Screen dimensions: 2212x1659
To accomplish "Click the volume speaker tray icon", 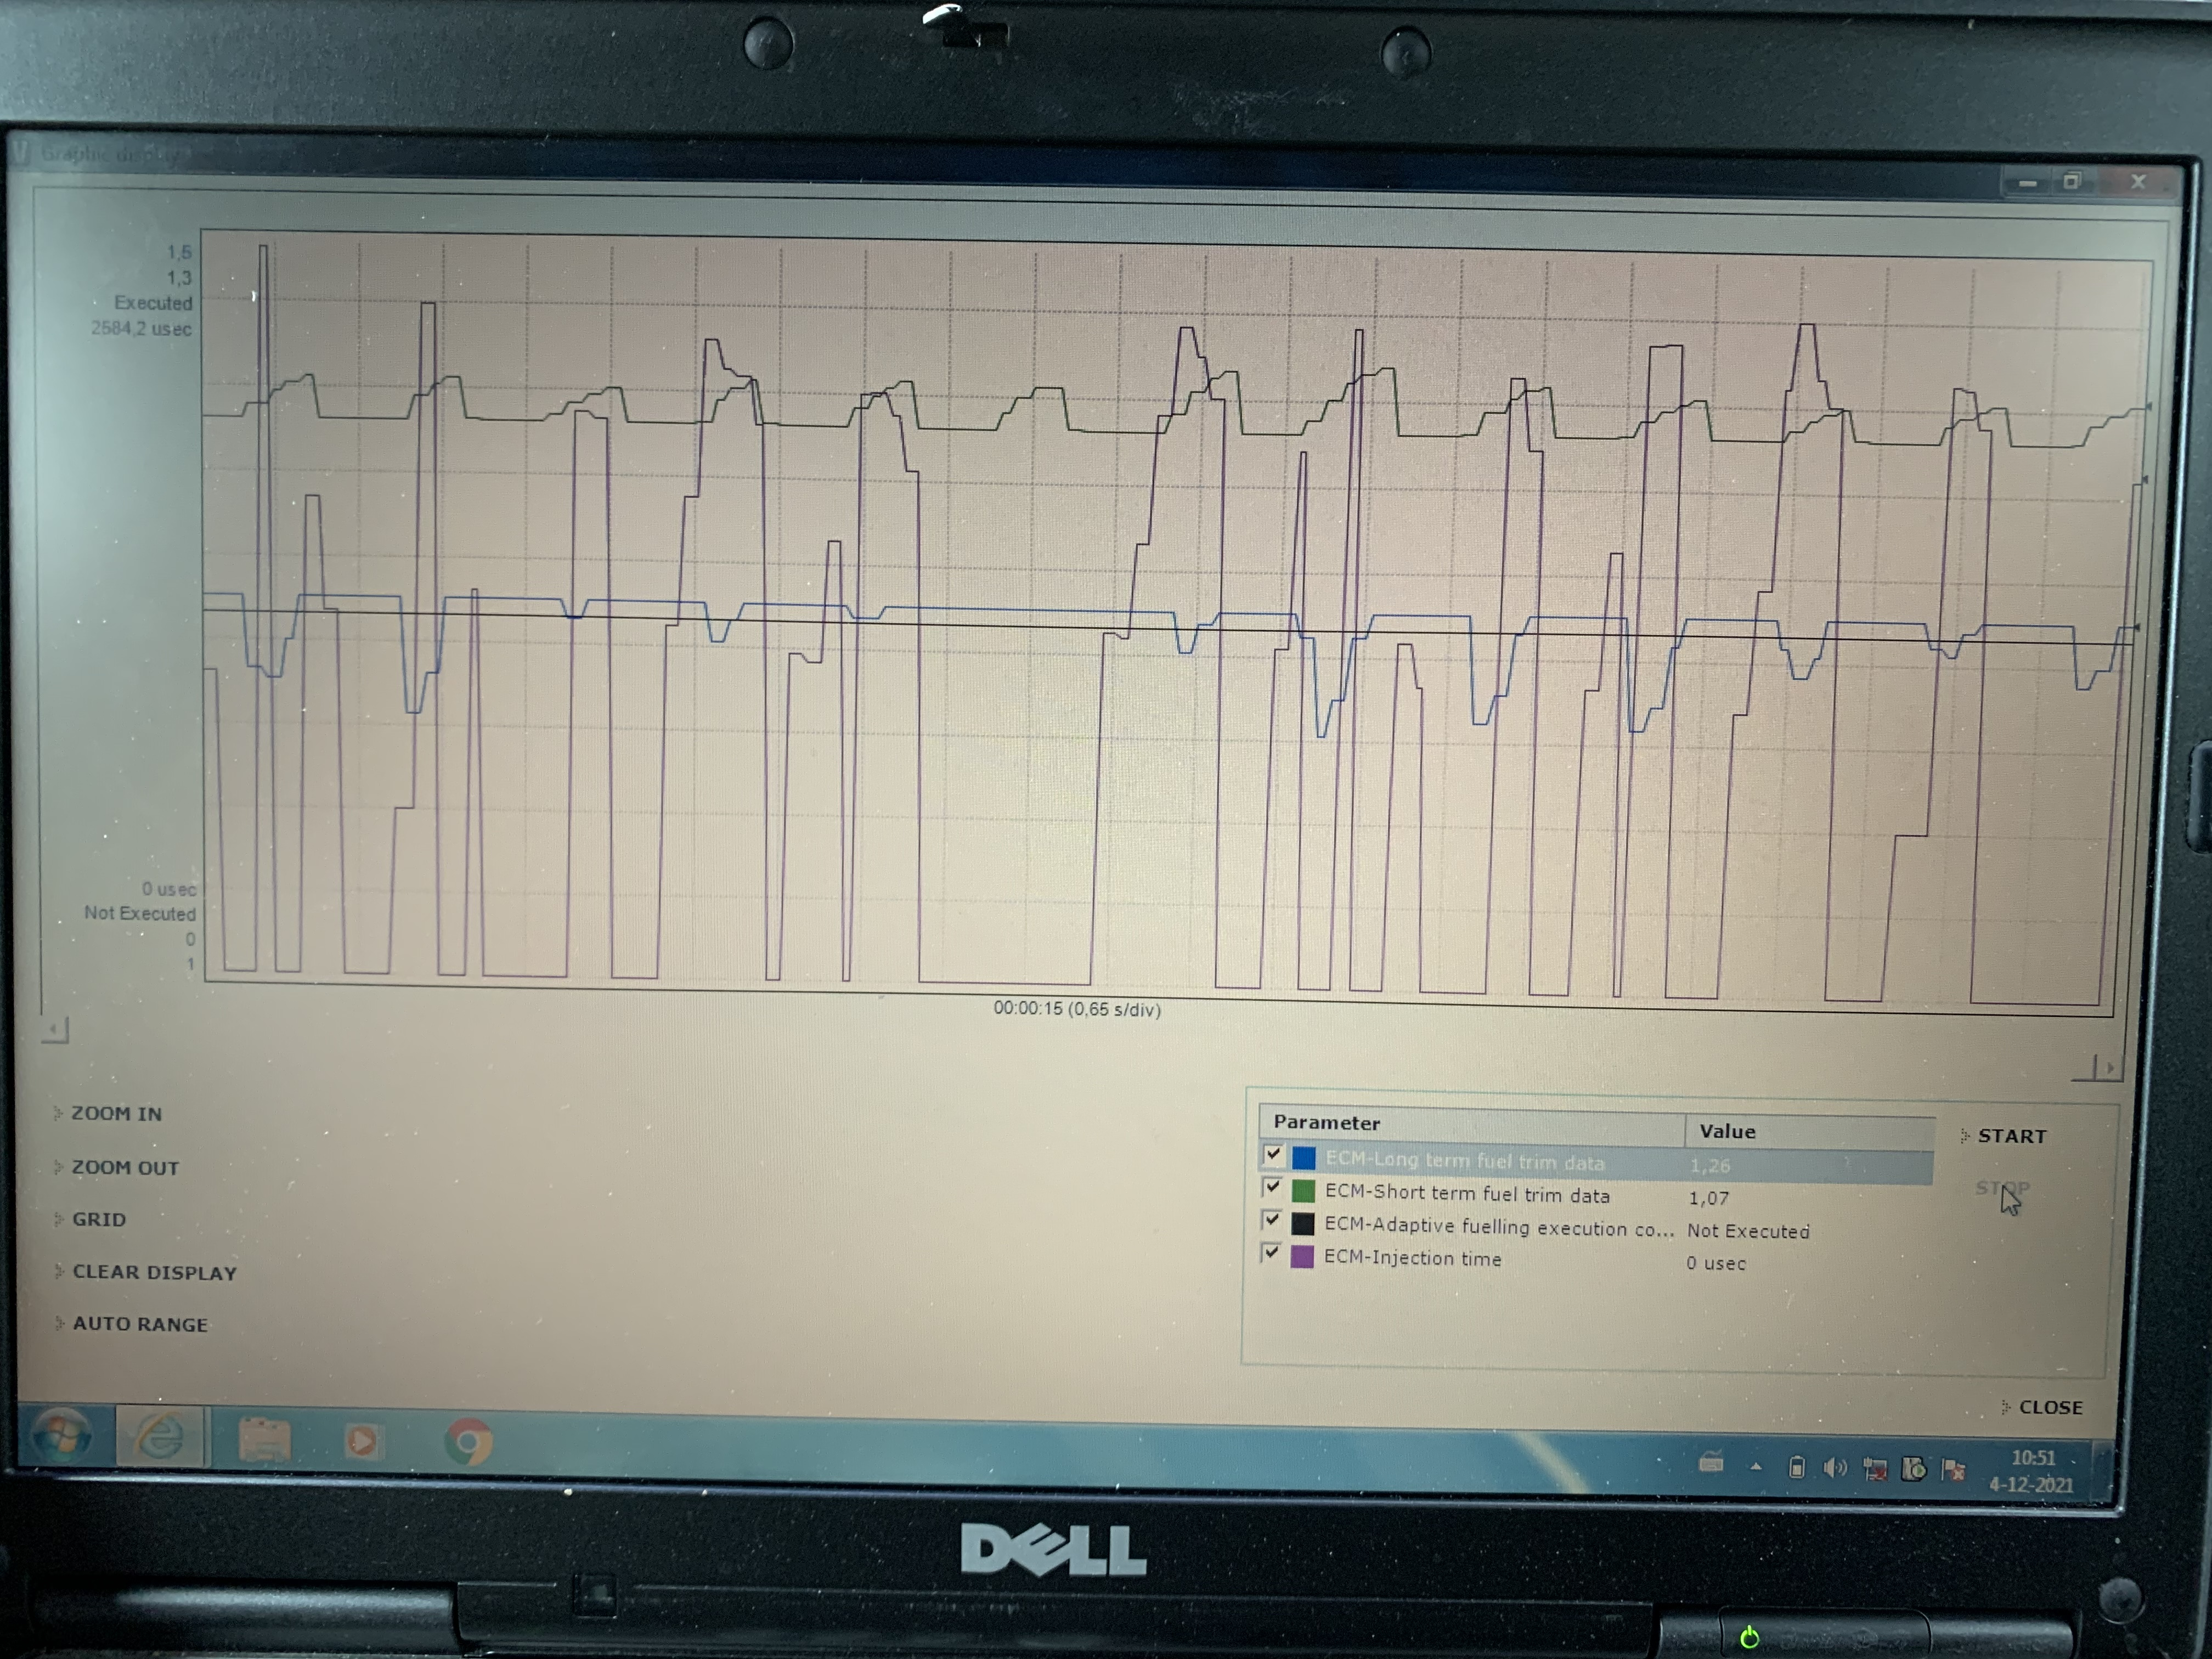I will (1835, 1467).
